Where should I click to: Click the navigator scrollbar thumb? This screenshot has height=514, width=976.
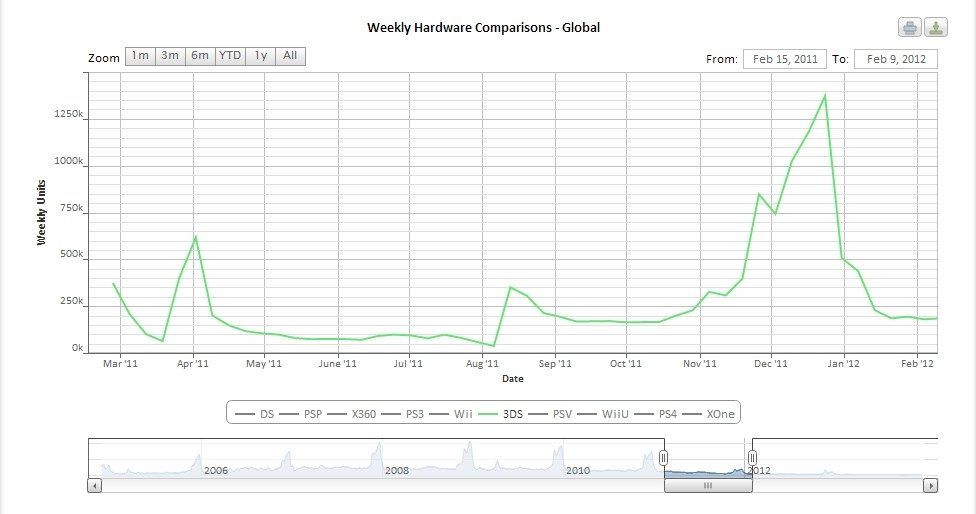[707, 486]
